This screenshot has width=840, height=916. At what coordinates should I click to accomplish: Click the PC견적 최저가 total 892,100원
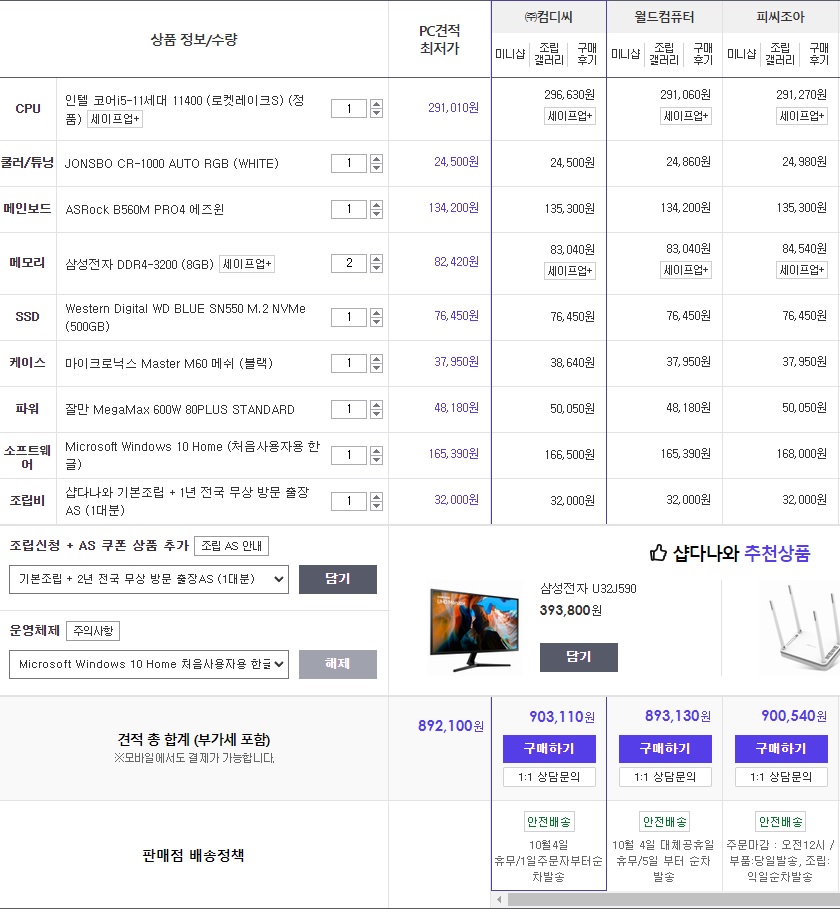(x=450, y=726)
